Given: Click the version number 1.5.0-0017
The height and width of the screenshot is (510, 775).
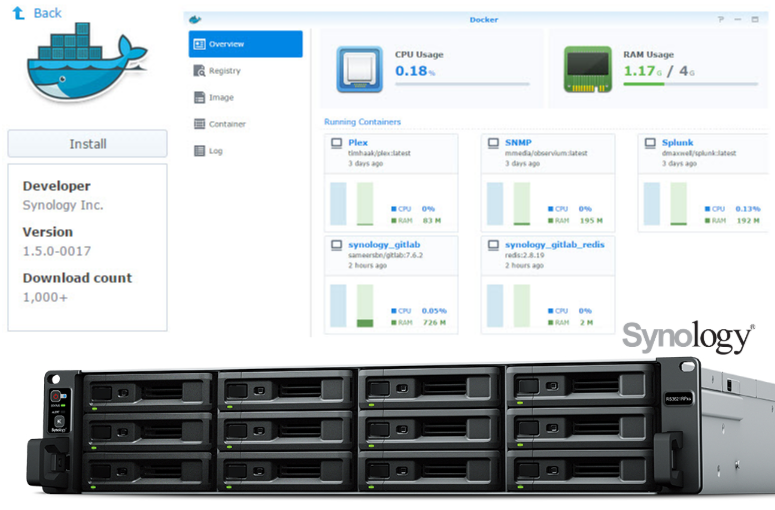Looking at the screenshot, I should click(x=57, y=251).
